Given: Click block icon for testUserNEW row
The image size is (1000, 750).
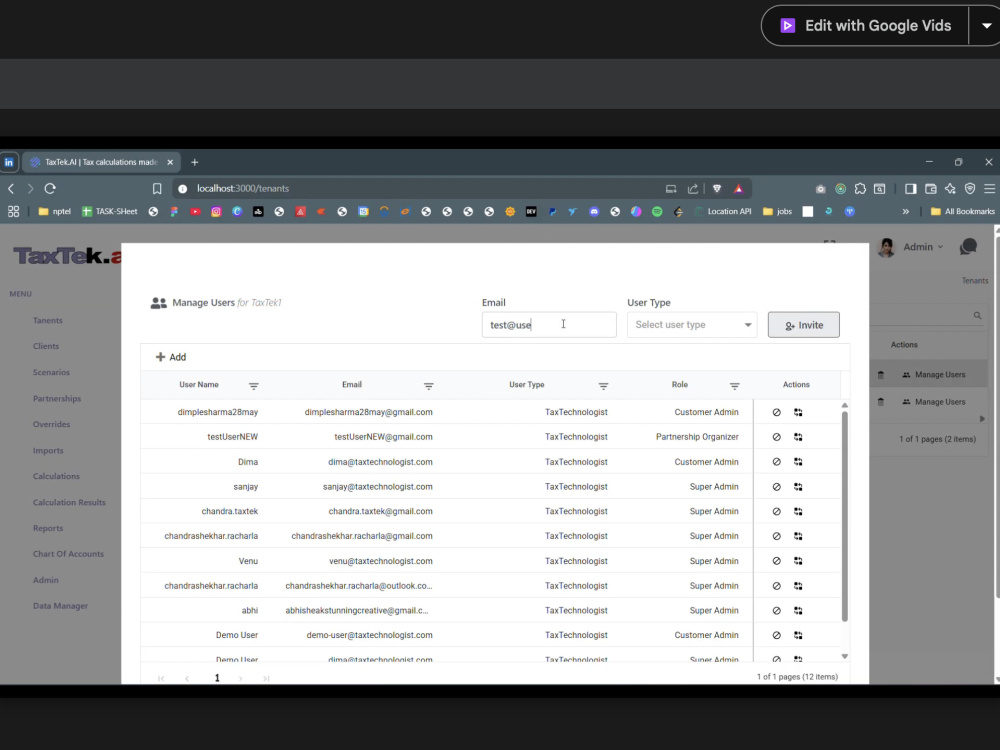Looking at the screenshot, I should pyautogui.click(x=776, y=437).
